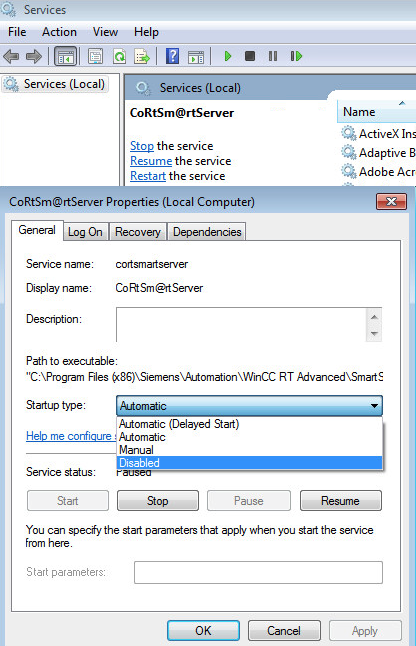Click the Resume service button
416x646 pixels.
coord(341,501)
